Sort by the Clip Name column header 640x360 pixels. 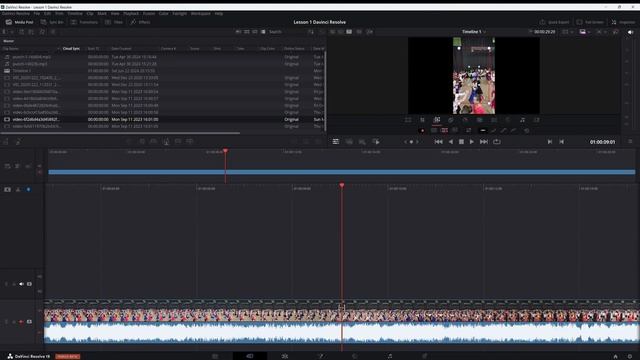(11, 49)
